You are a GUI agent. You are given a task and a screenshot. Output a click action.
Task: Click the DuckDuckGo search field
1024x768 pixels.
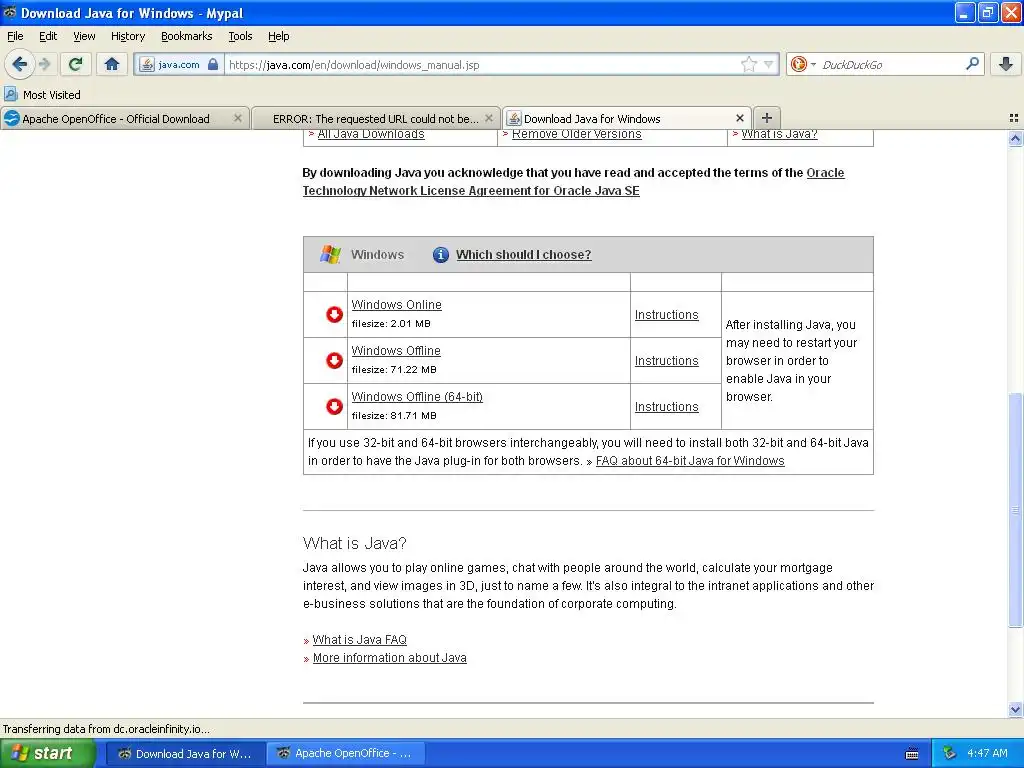point(891,64)
